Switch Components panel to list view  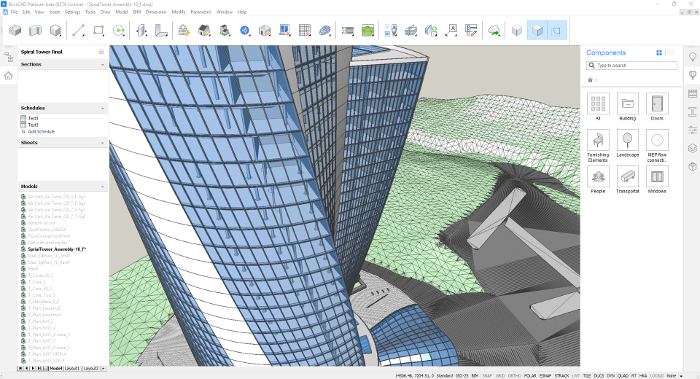coord(671,53)
